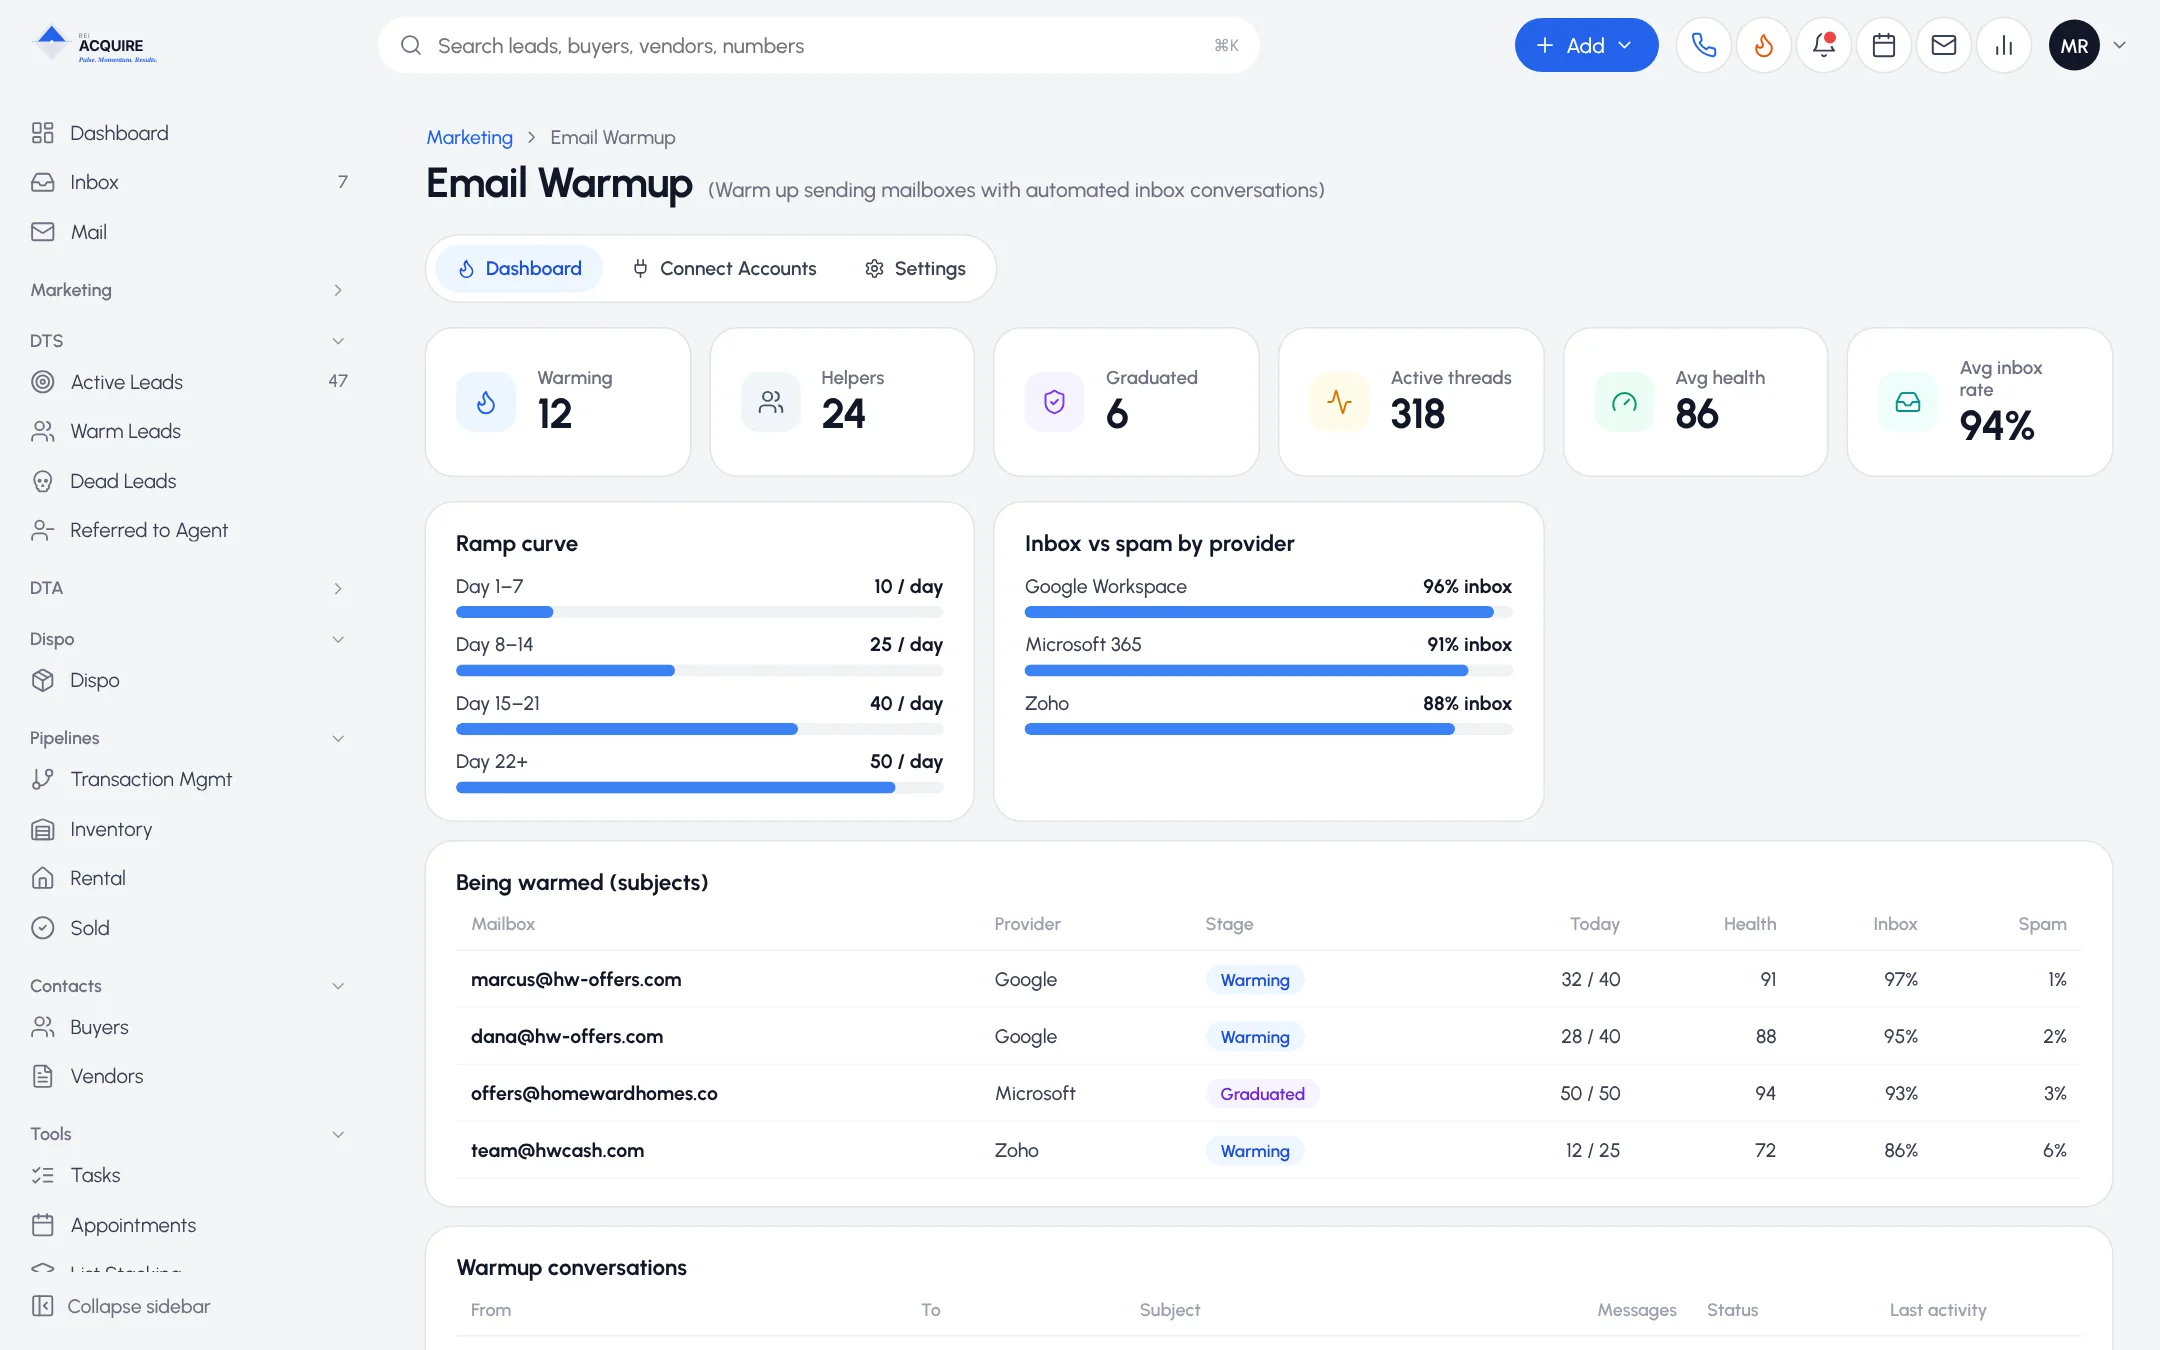The height and width of the screenshot is (1350, 2160).
Task: Open Appointments in sidebar
Action: [x=190, y=1225]
